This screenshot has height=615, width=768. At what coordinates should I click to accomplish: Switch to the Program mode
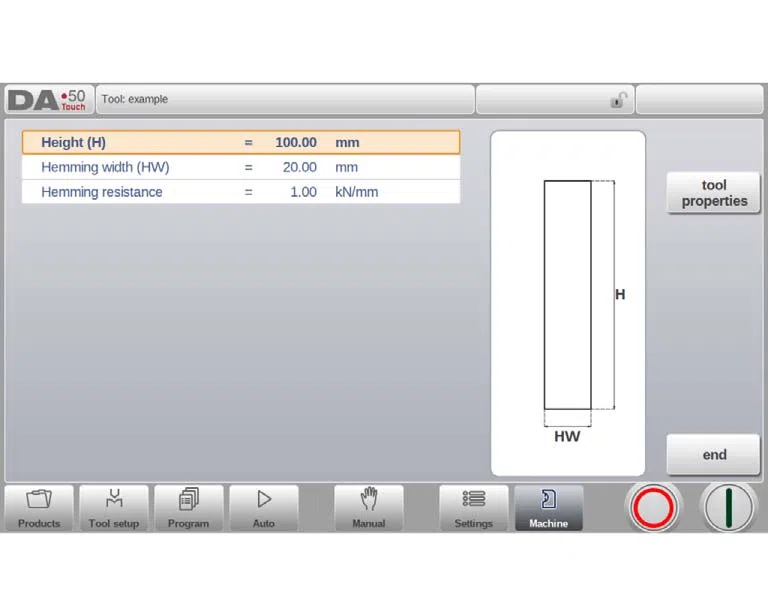pos(189,508)
